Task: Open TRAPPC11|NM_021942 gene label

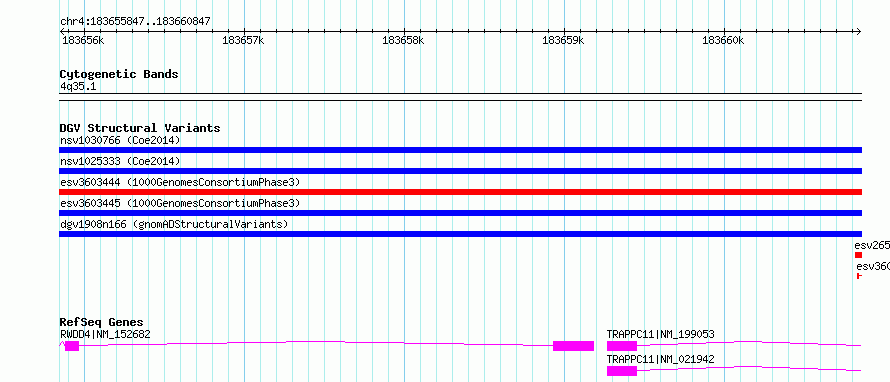Action: 661,359
